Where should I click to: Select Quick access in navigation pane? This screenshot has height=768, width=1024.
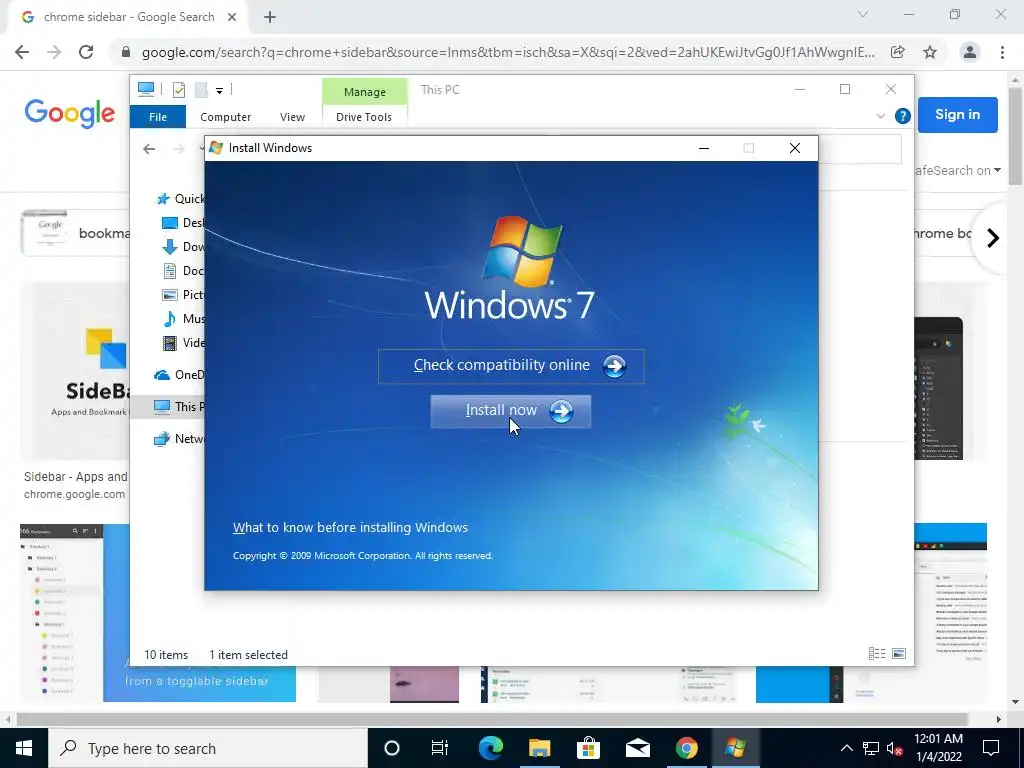[180, 199]
